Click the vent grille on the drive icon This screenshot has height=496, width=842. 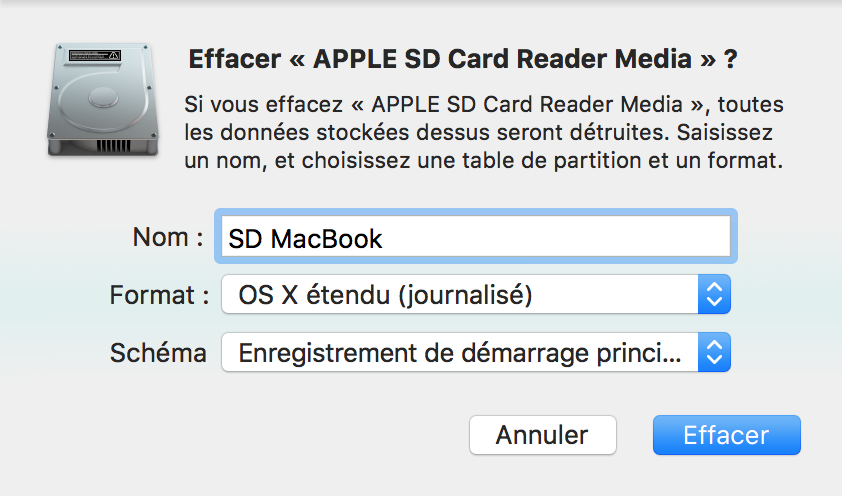point(113,146)
